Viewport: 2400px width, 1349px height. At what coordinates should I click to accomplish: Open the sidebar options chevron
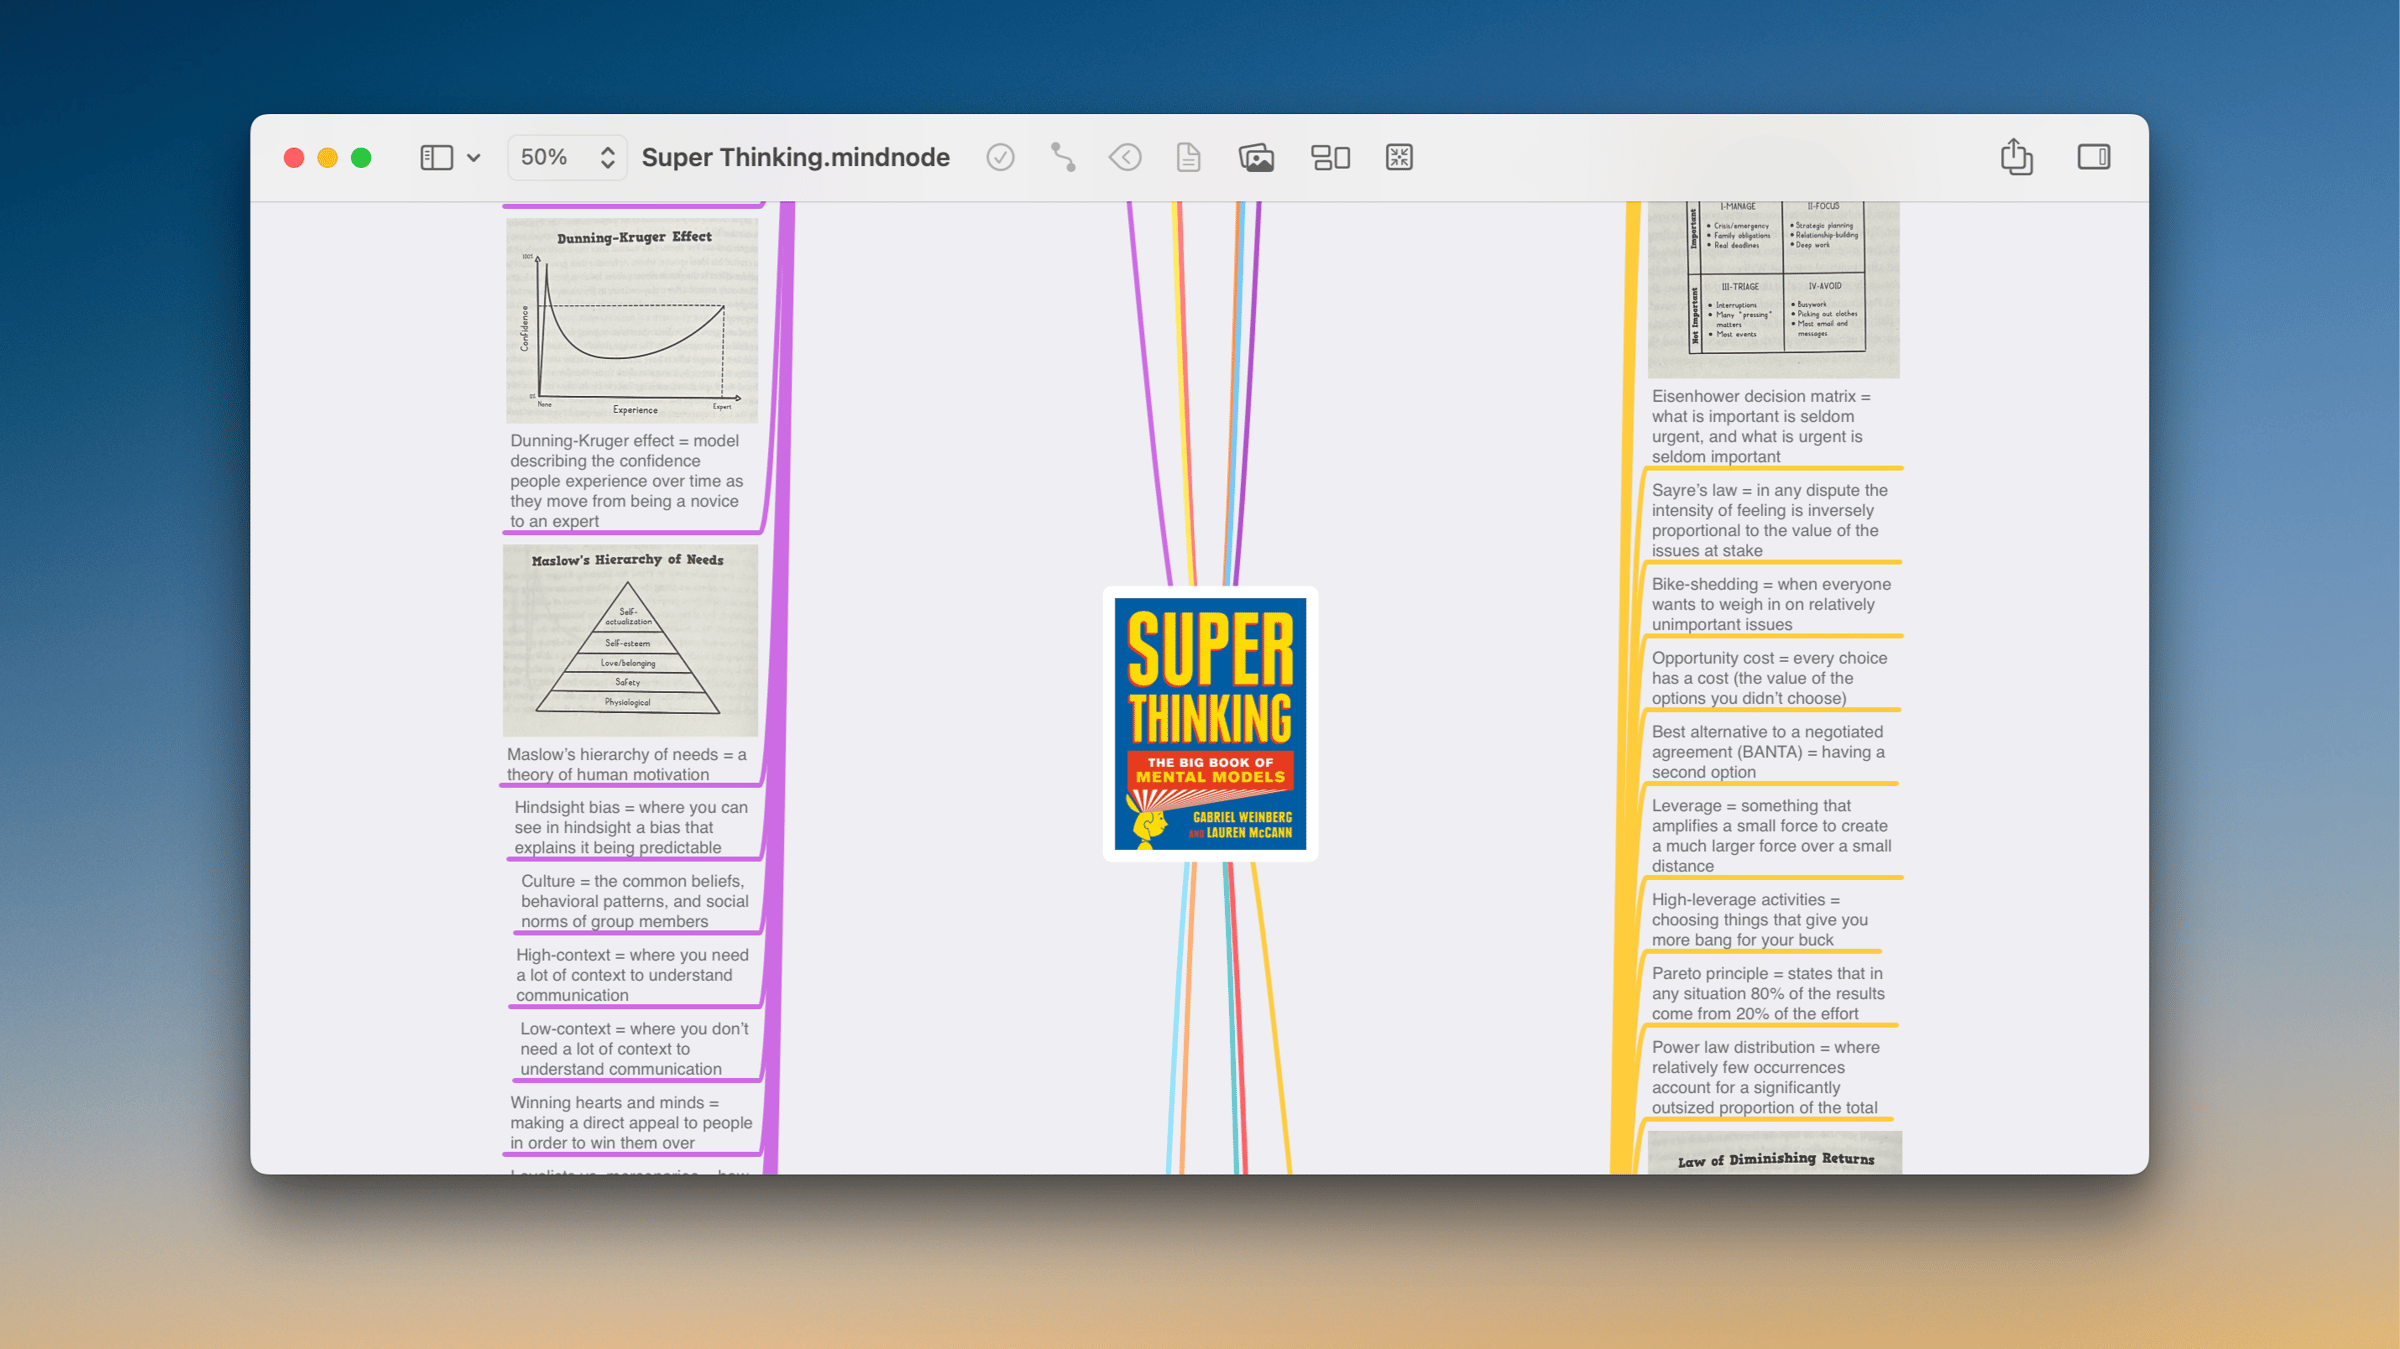click(x=474, y=158)
